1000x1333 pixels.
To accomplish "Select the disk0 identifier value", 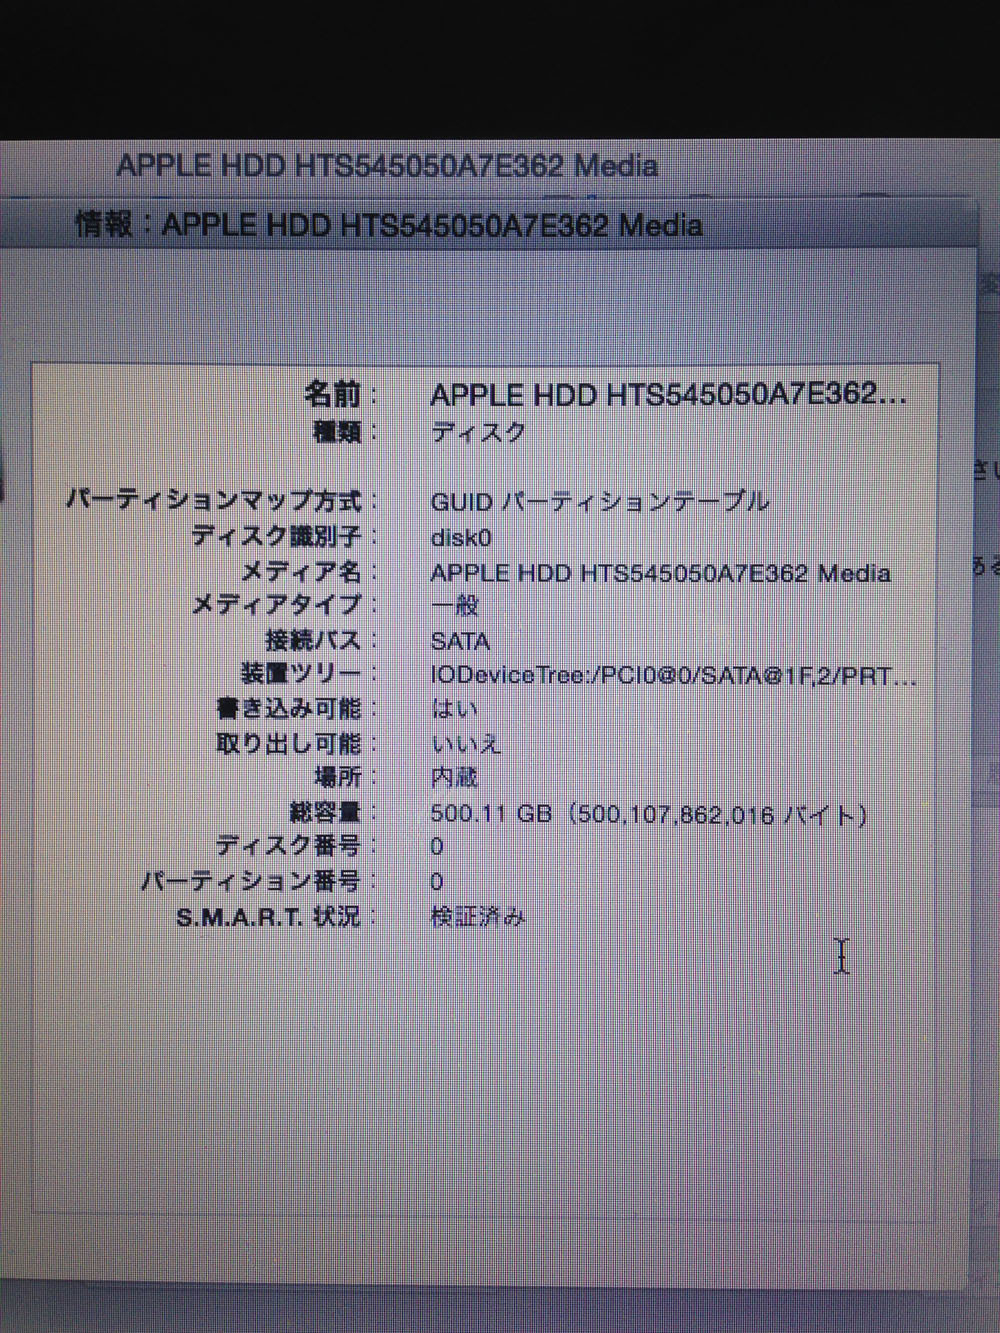I will pos(461,538).
